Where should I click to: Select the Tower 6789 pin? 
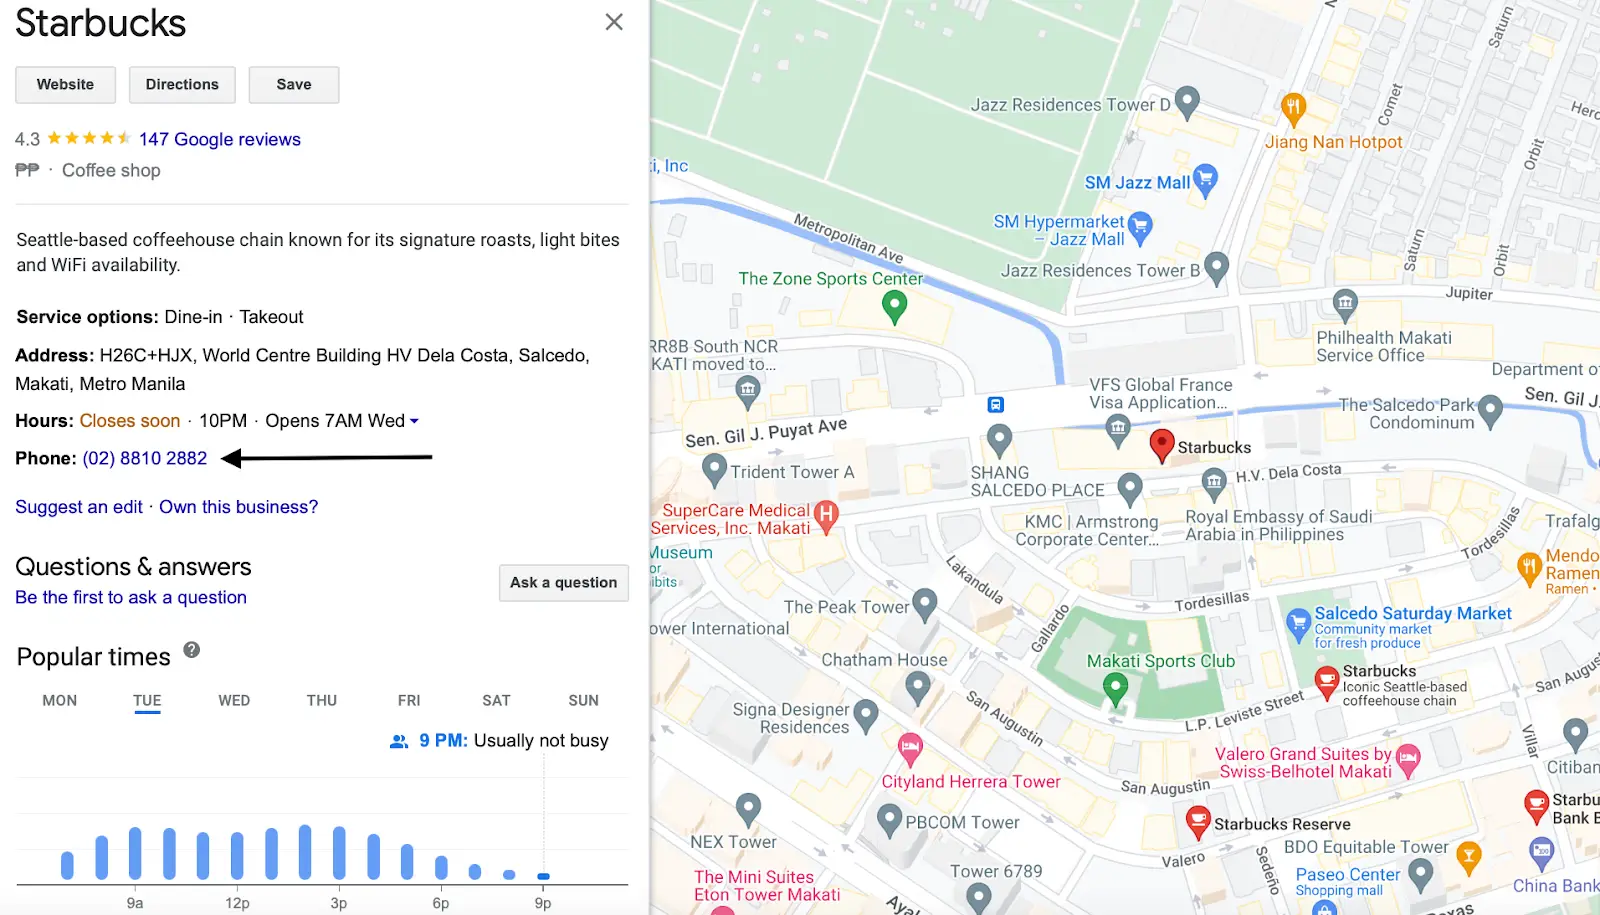tap(978, 897)
